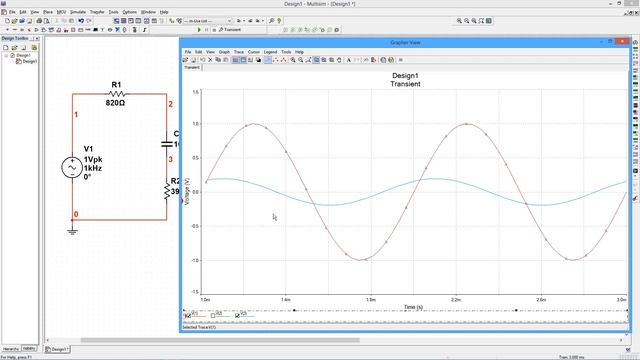
Task: Open the Place menu in Multisim
Action: [48, 12]
